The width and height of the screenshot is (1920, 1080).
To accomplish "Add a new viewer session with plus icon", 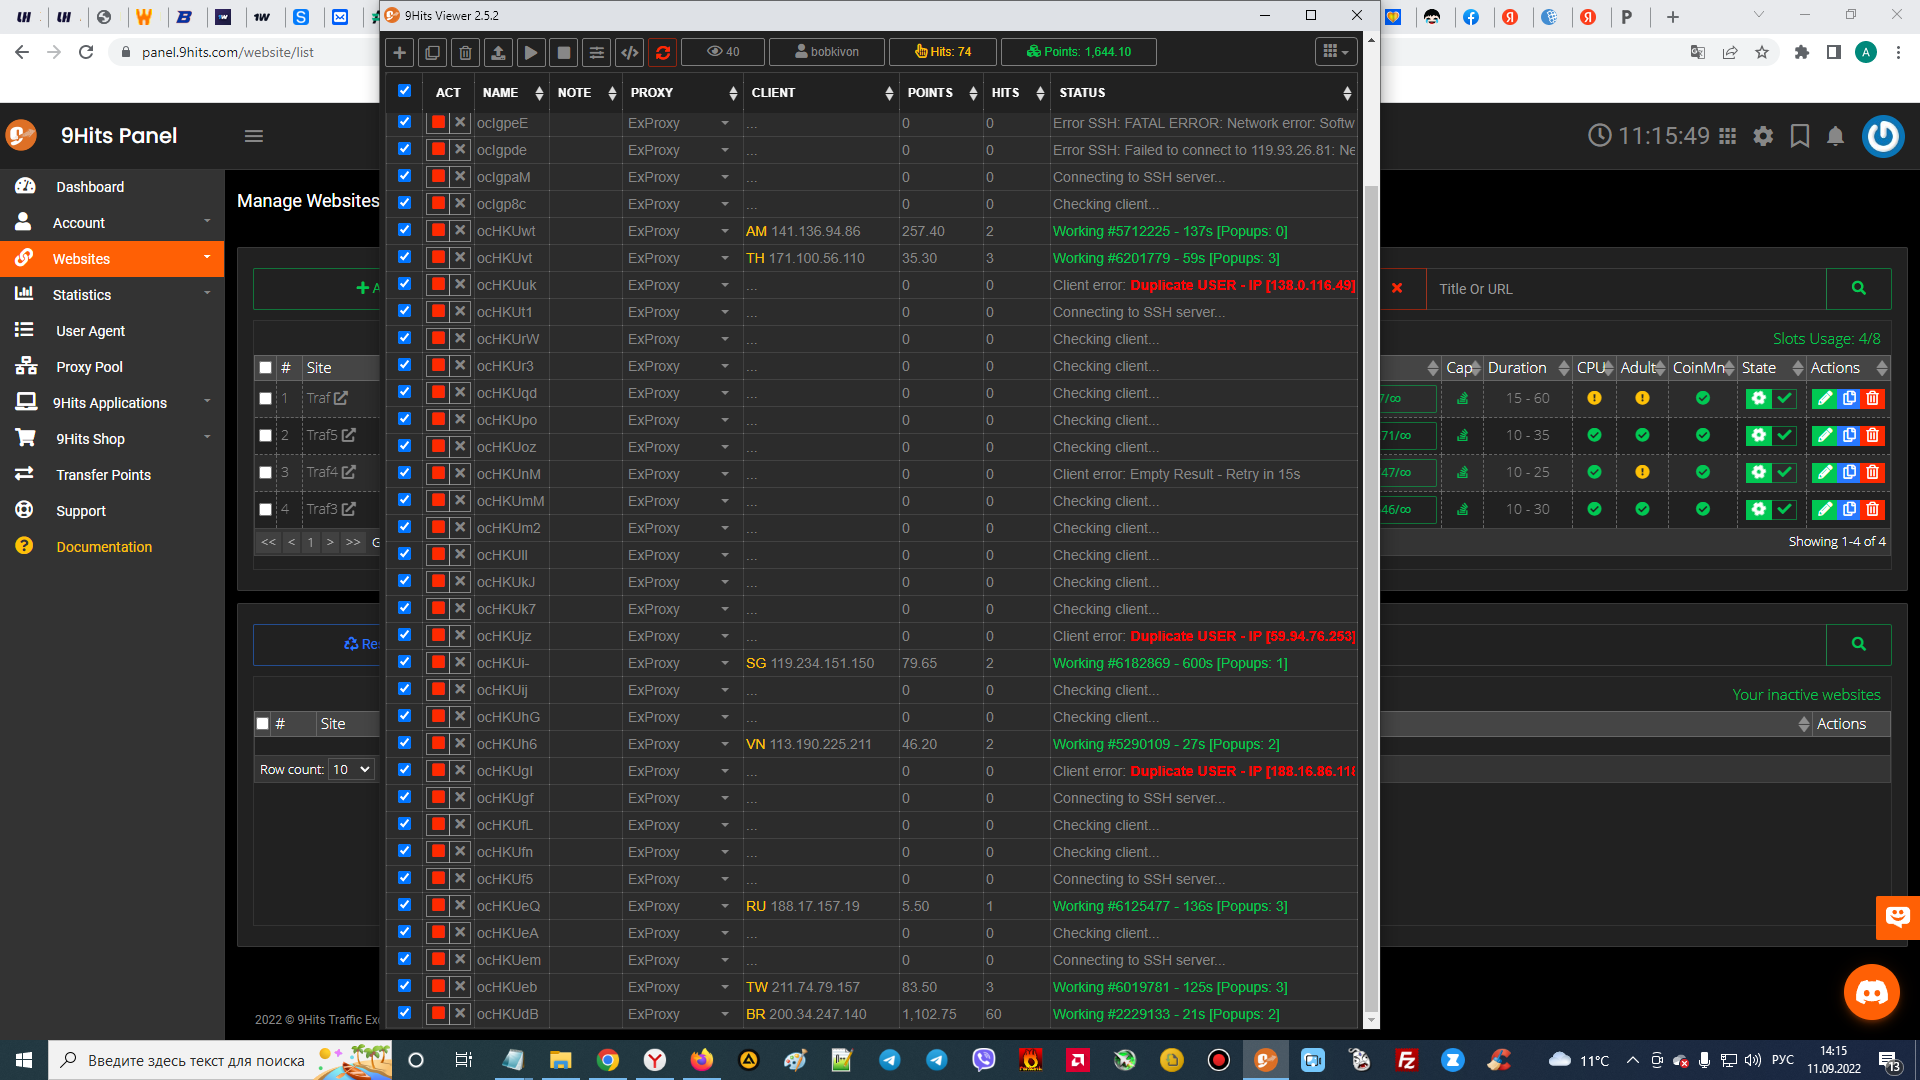I will 399,52.
